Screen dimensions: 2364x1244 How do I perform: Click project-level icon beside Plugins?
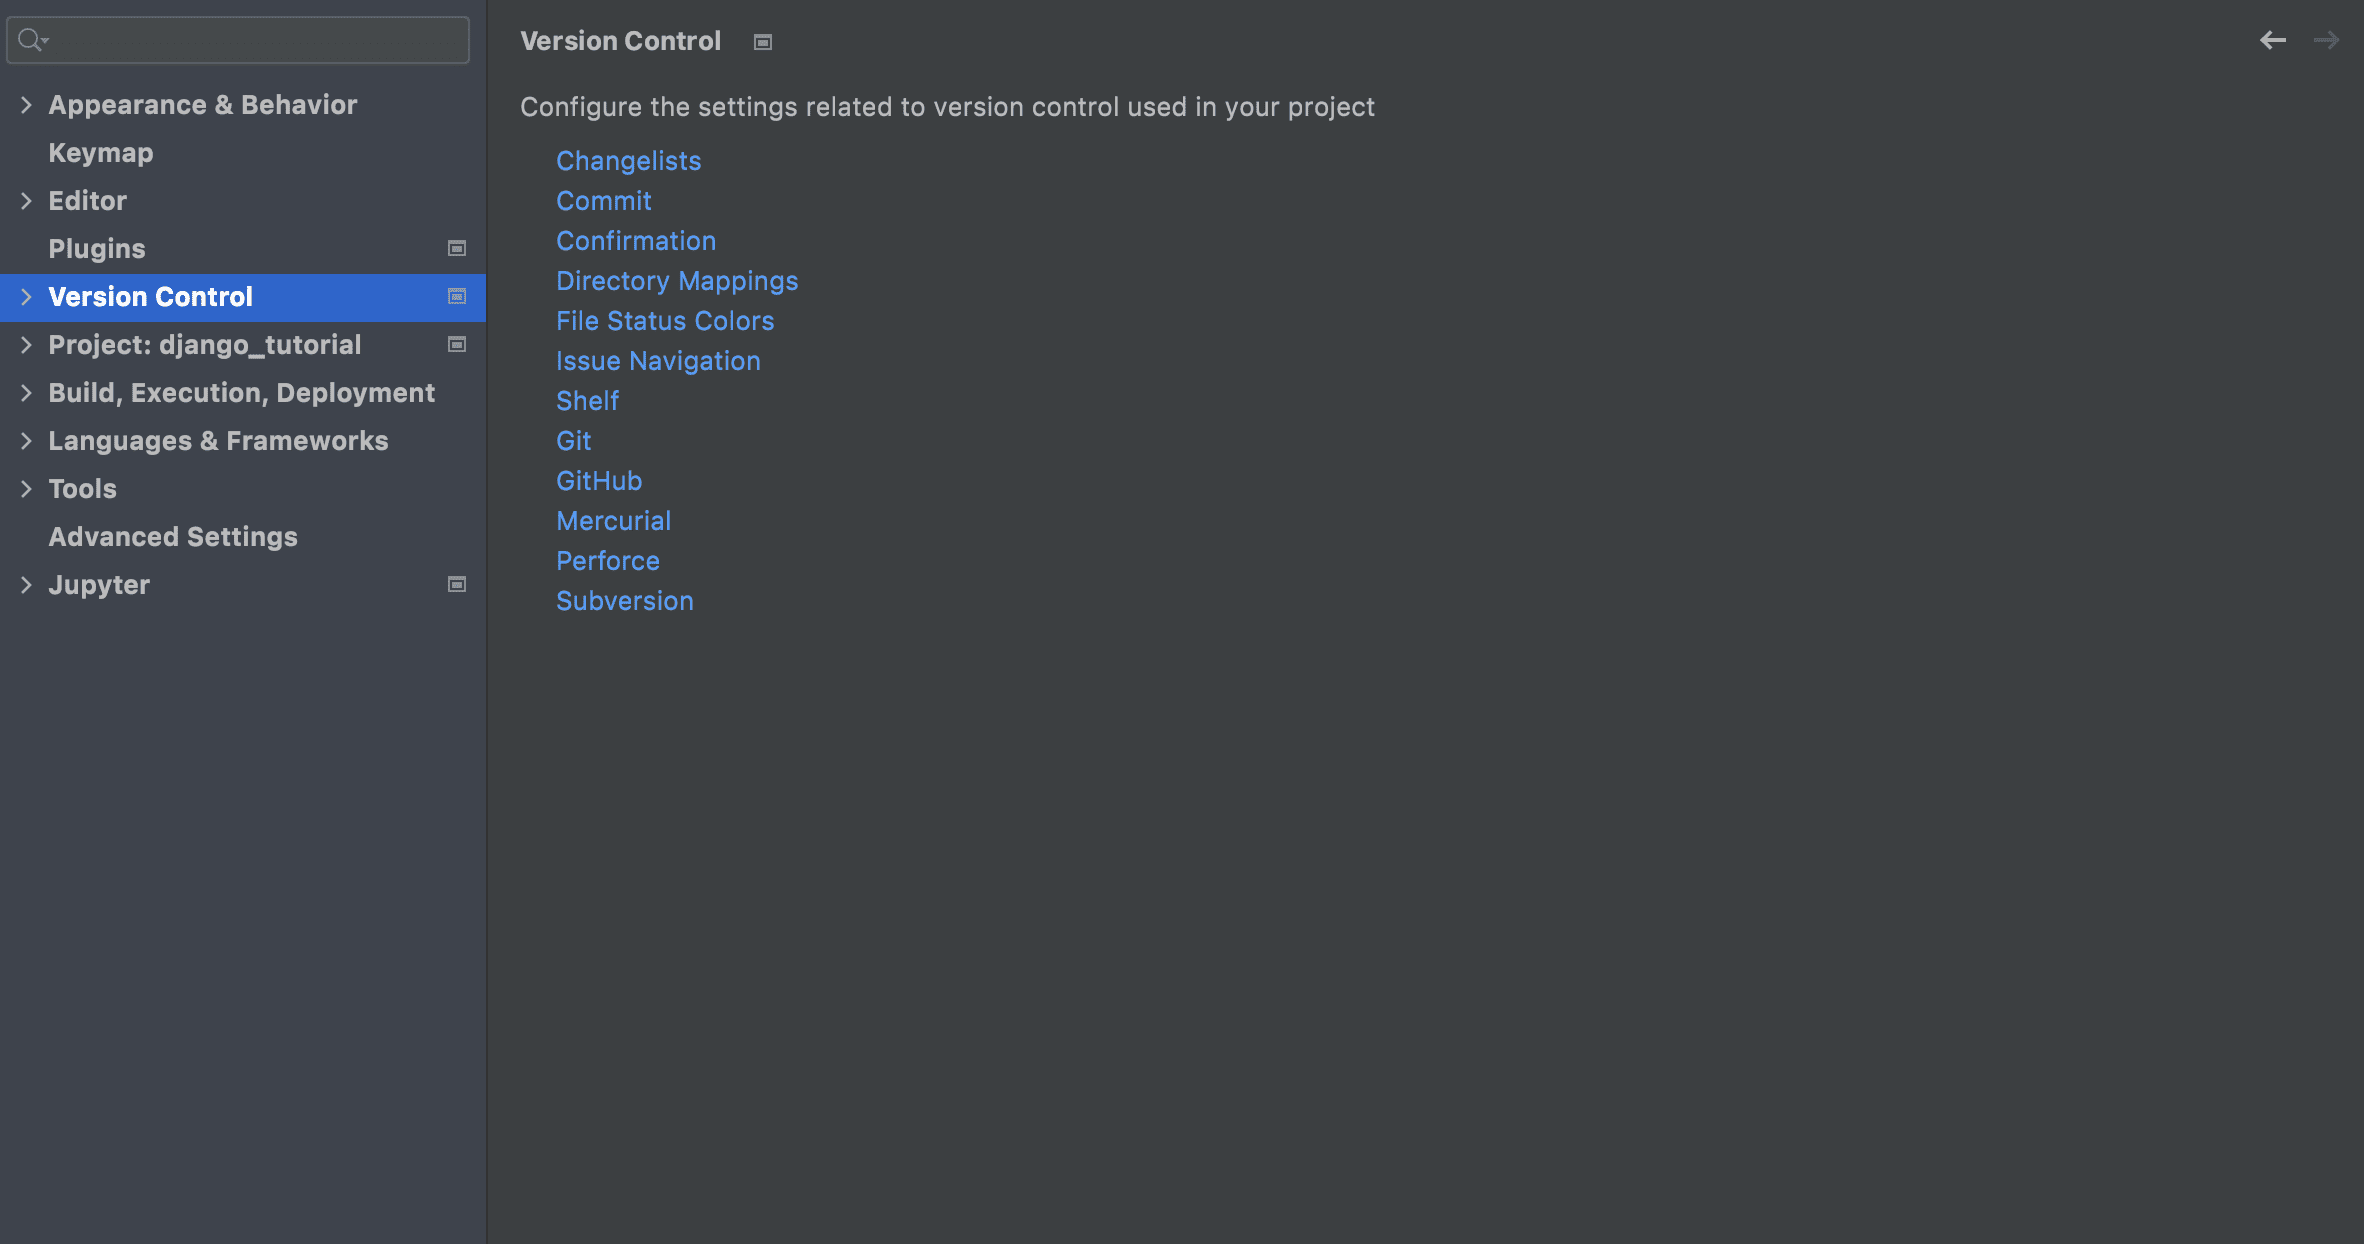coord(457,249)
